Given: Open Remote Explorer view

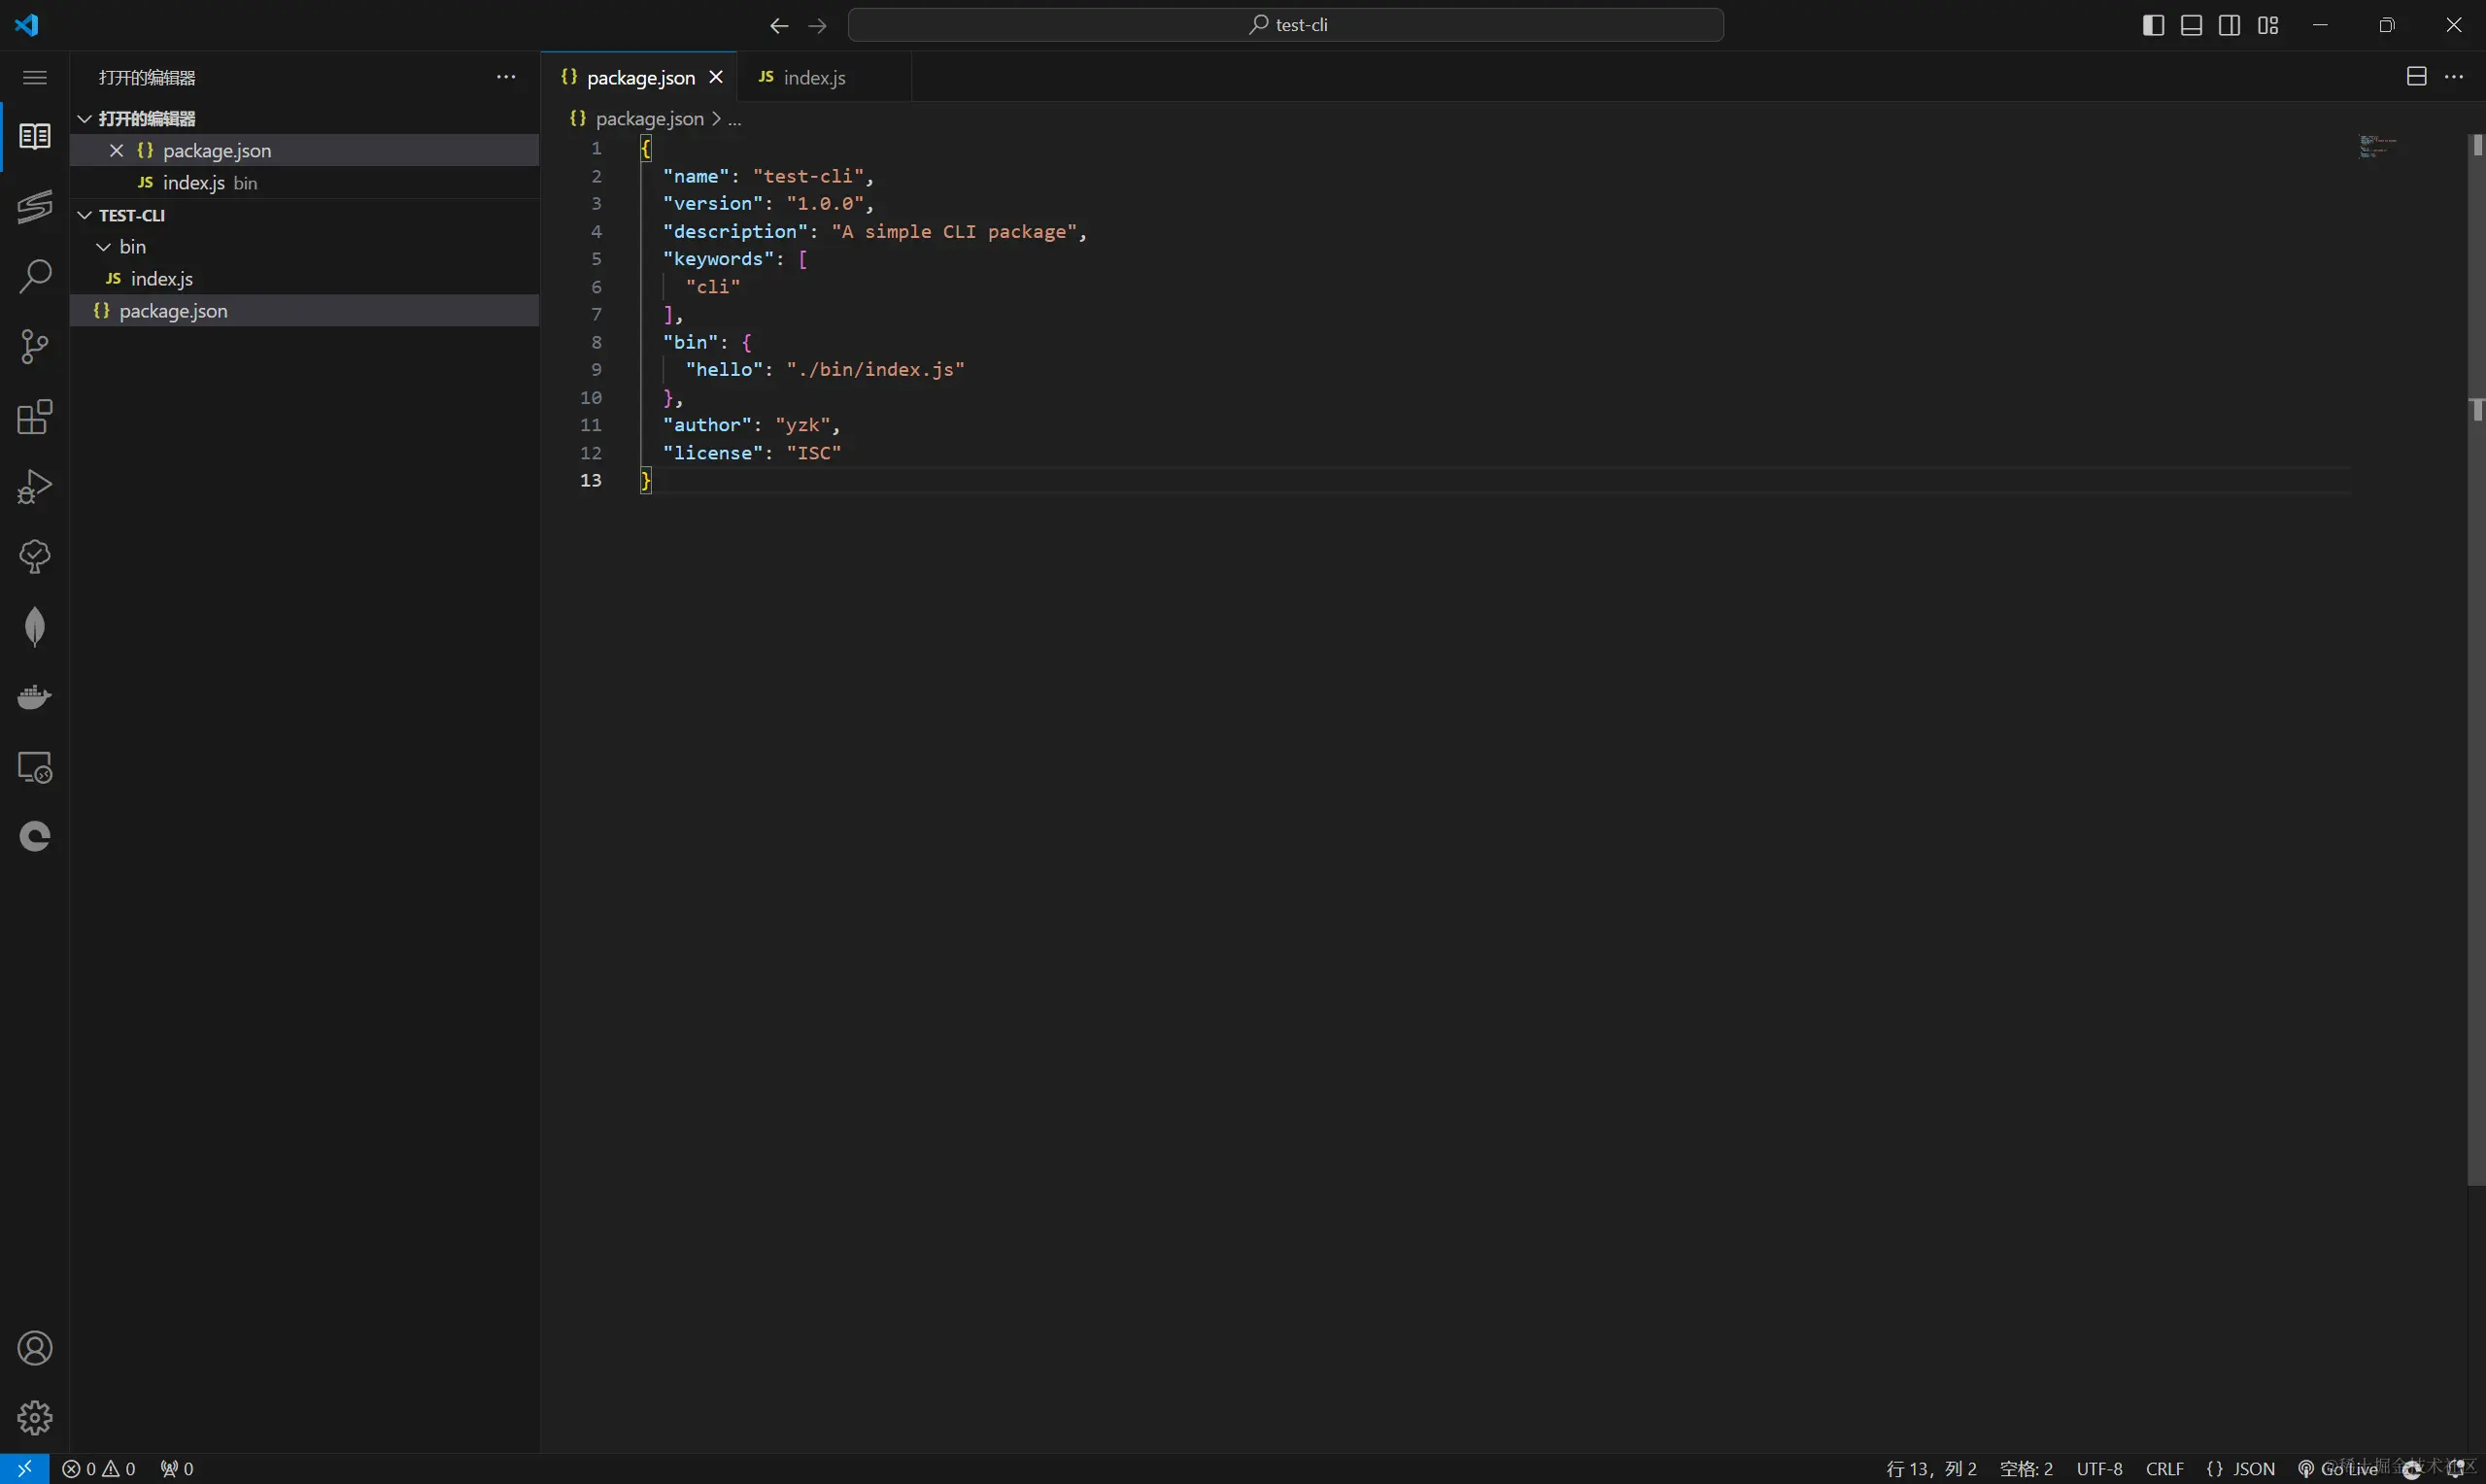Looking at the screenshot, I should click(x=35, y=767).
